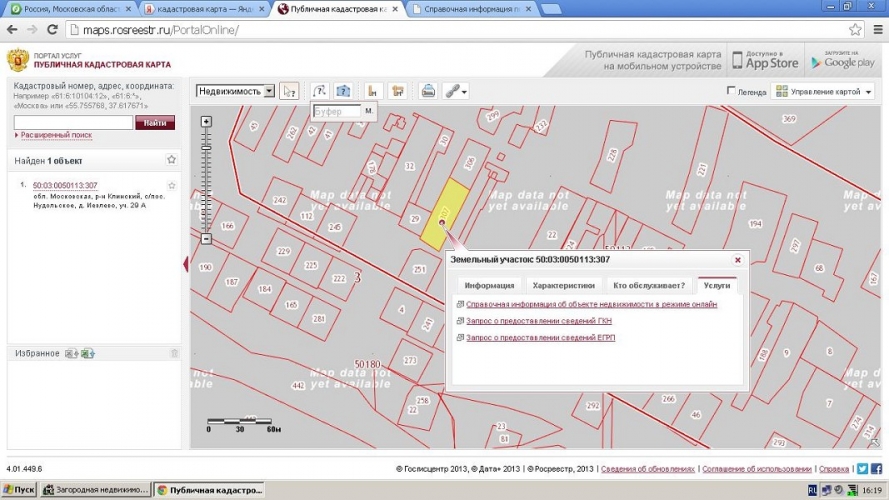Switch to Справочная информация browser tab

point(472,9)
